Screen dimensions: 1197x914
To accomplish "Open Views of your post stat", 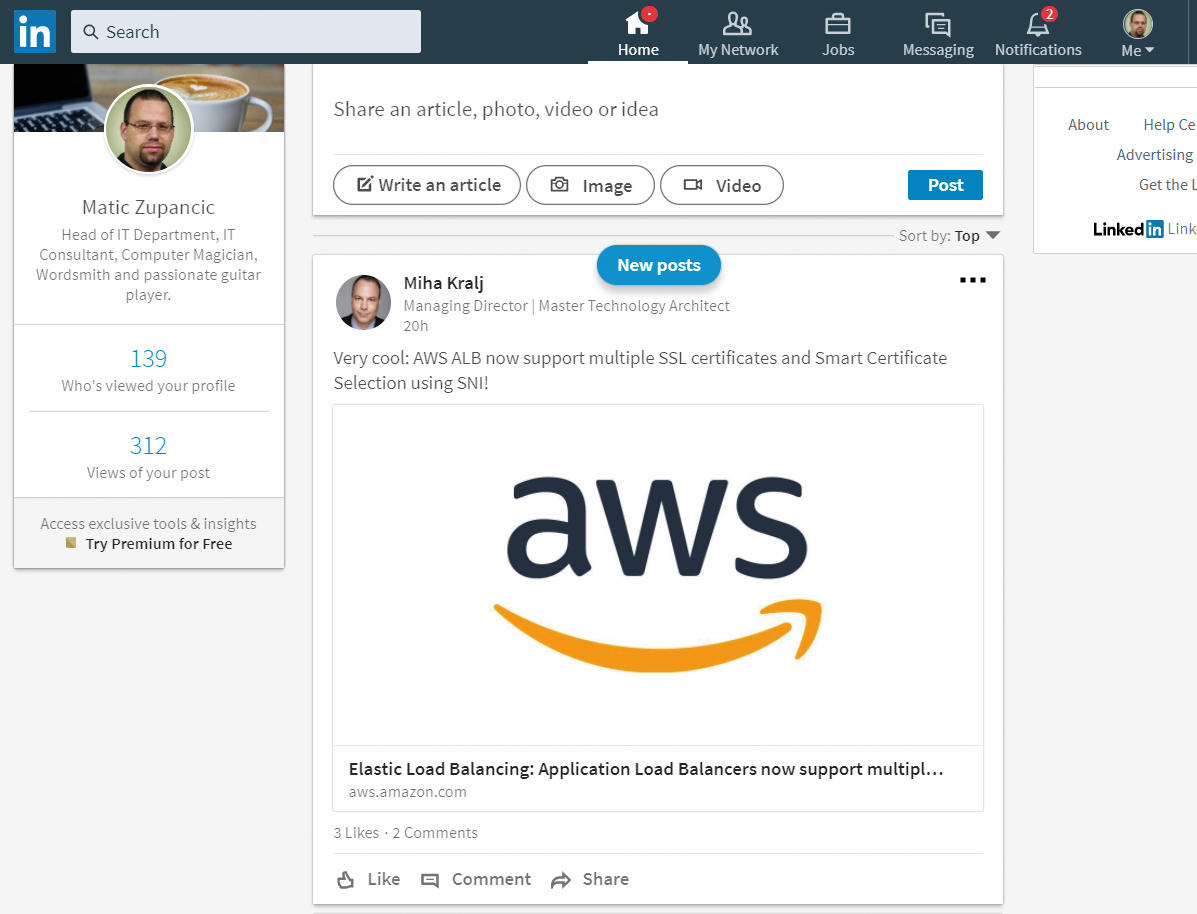I will (x=149, y=457).
